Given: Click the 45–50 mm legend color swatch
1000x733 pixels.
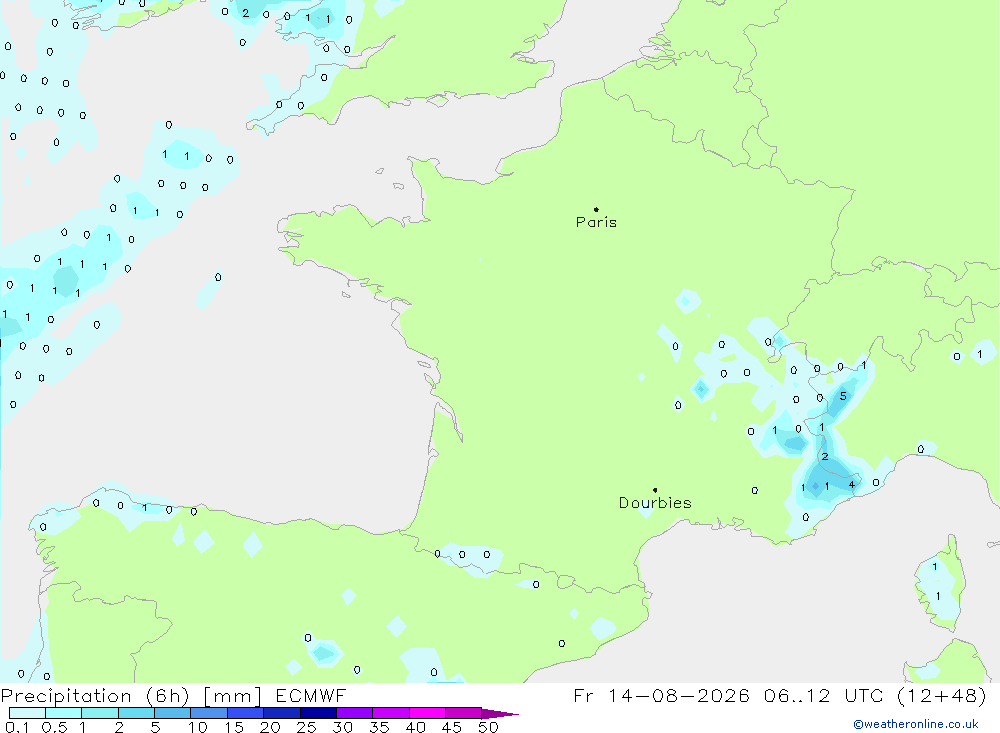Looking at the screenshot, I should 464,713.
